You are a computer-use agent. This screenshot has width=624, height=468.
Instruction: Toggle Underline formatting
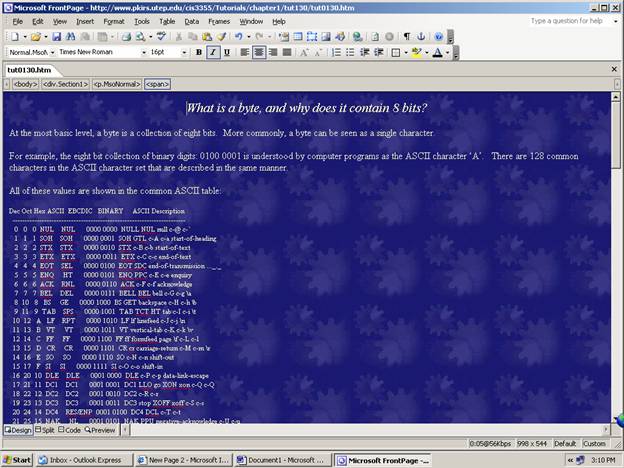coord(227,53)
